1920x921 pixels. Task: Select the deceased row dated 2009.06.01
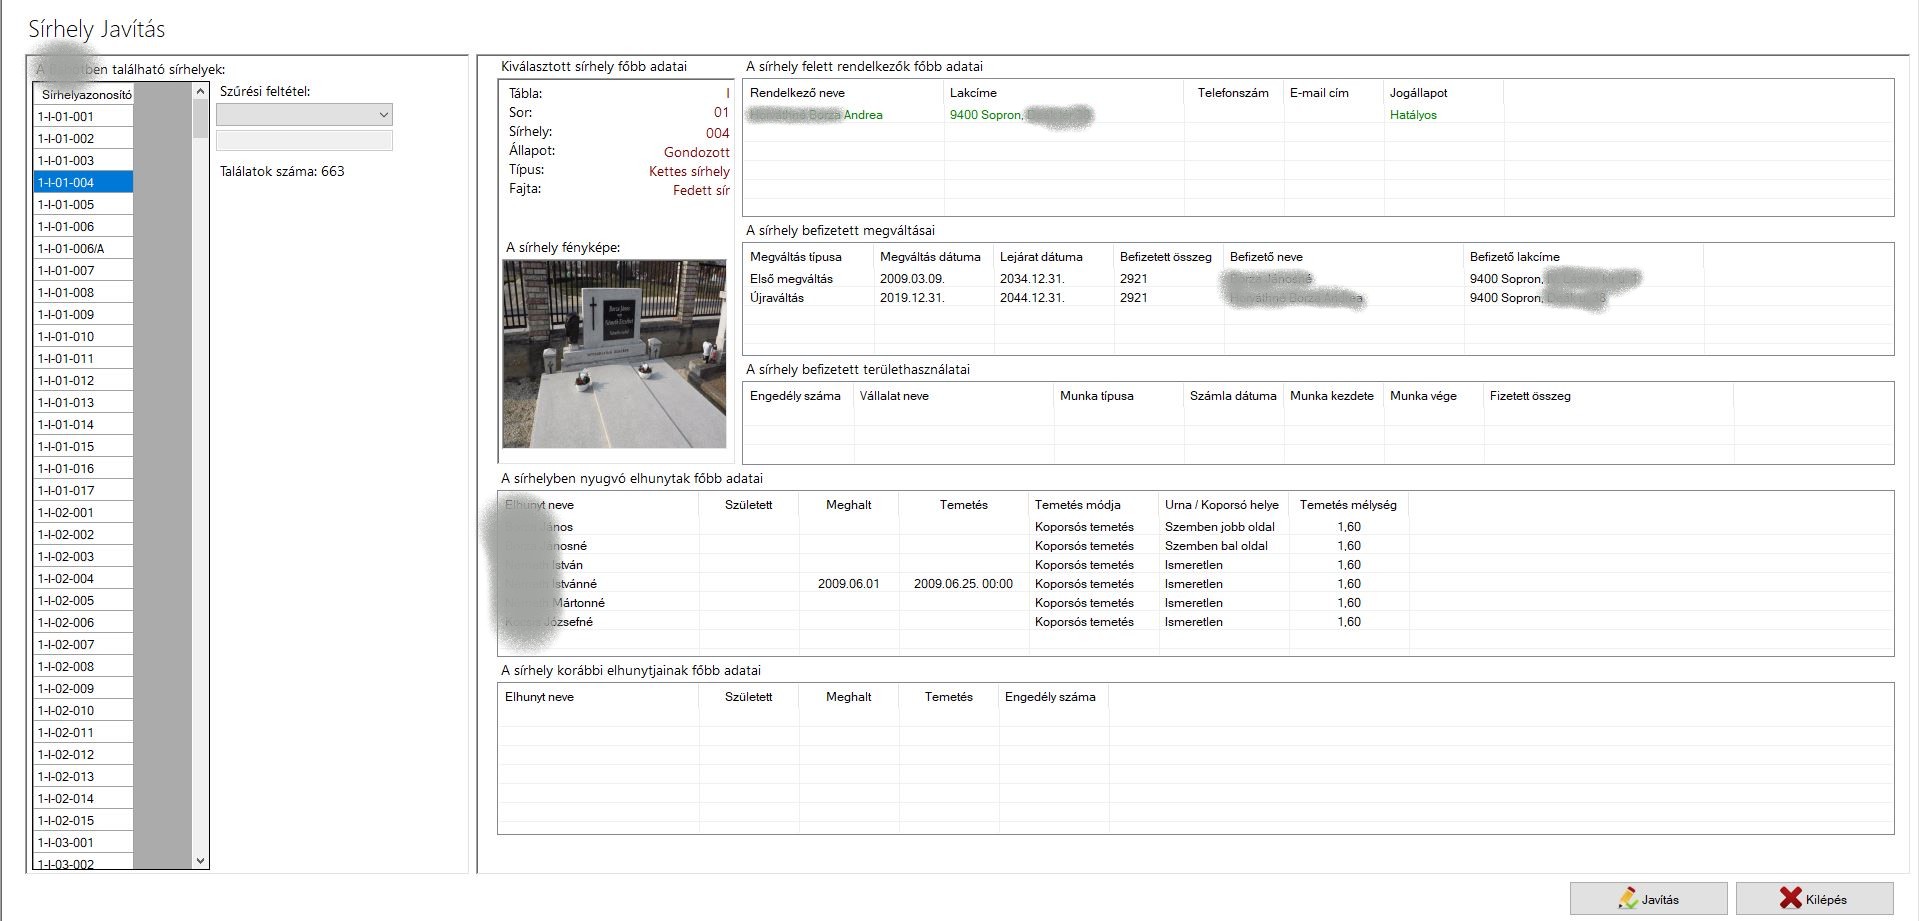pyautogui.click(x=848, y=584)
